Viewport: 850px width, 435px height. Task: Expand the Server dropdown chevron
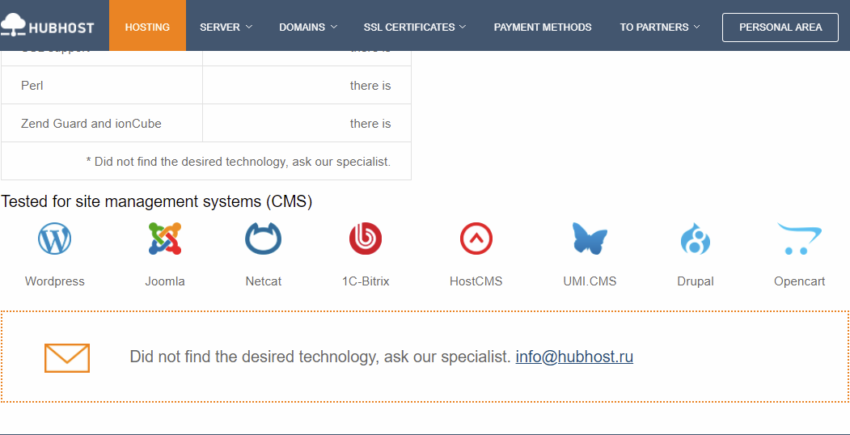tap(249, 27)
